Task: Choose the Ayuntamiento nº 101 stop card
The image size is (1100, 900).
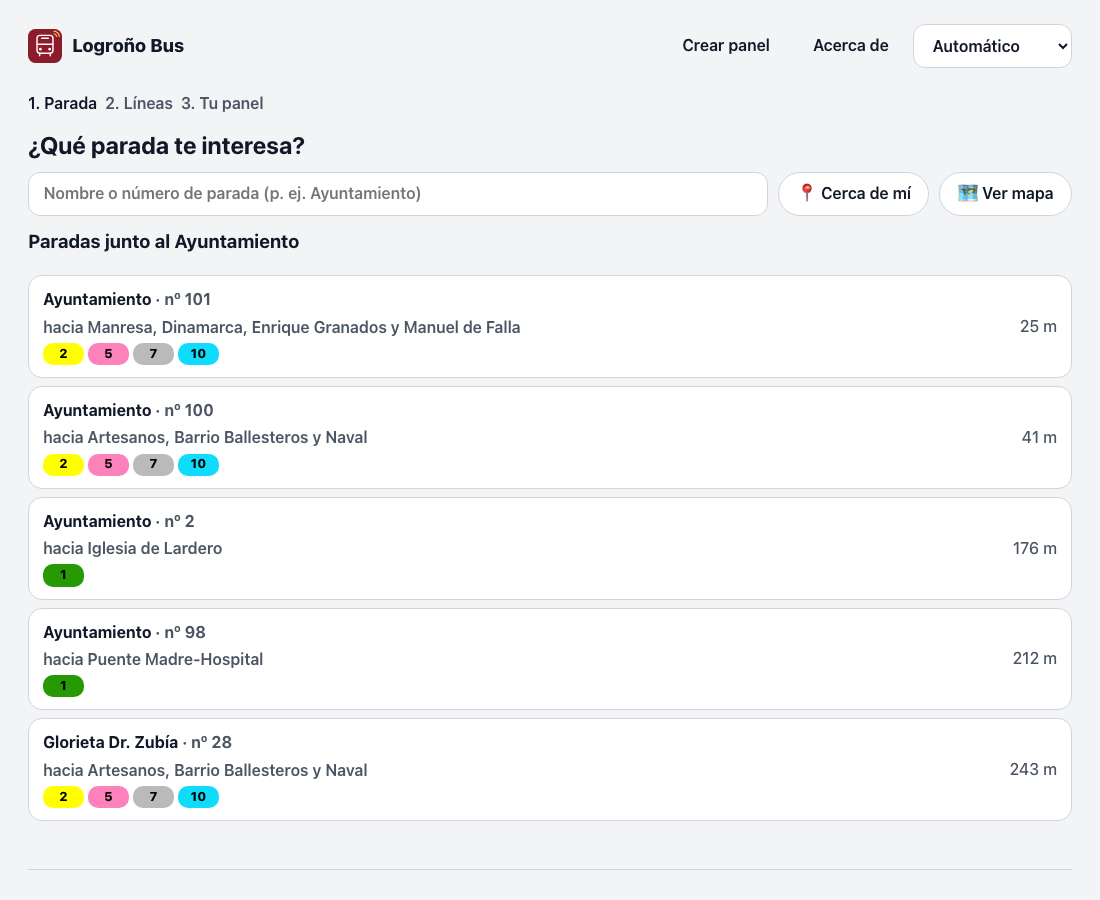Action: point(550,326)
